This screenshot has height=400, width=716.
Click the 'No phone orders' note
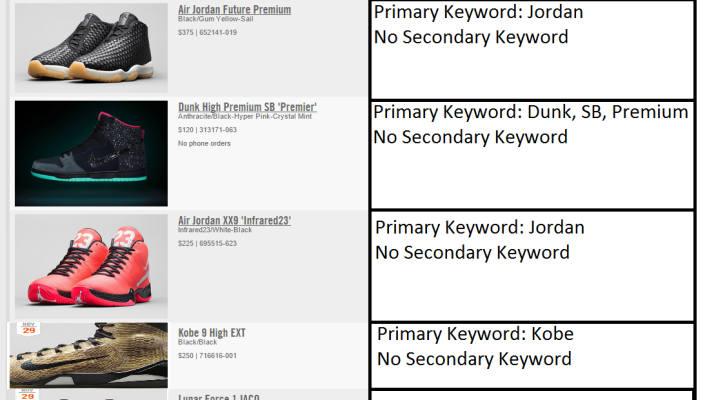[203, 143]
